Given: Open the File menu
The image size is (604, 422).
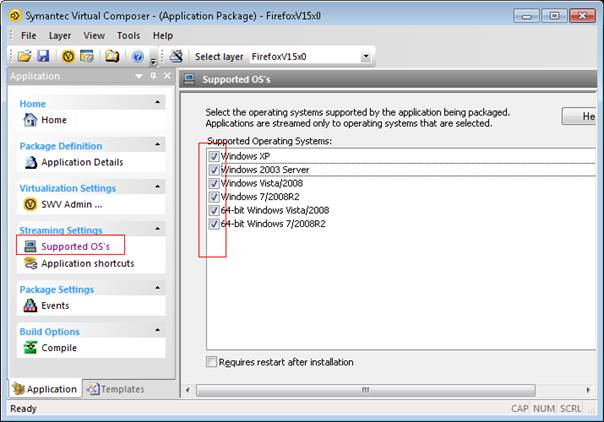Looking at the screenshot, I should (x=29, y=35).
